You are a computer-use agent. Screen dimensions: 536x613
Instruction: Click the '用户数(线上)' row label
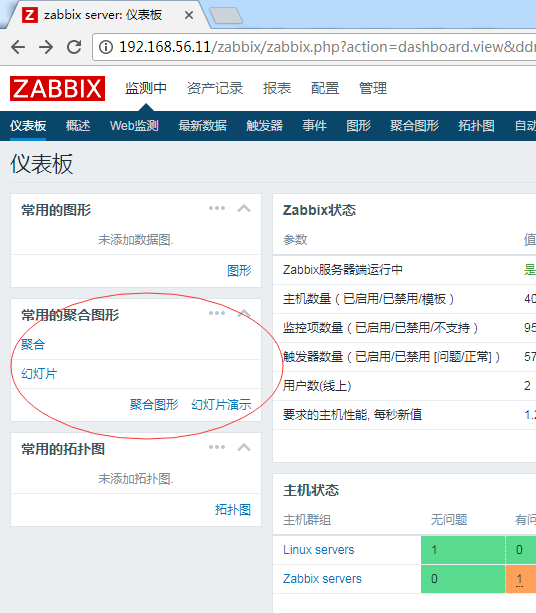click(x=317, y=386)
